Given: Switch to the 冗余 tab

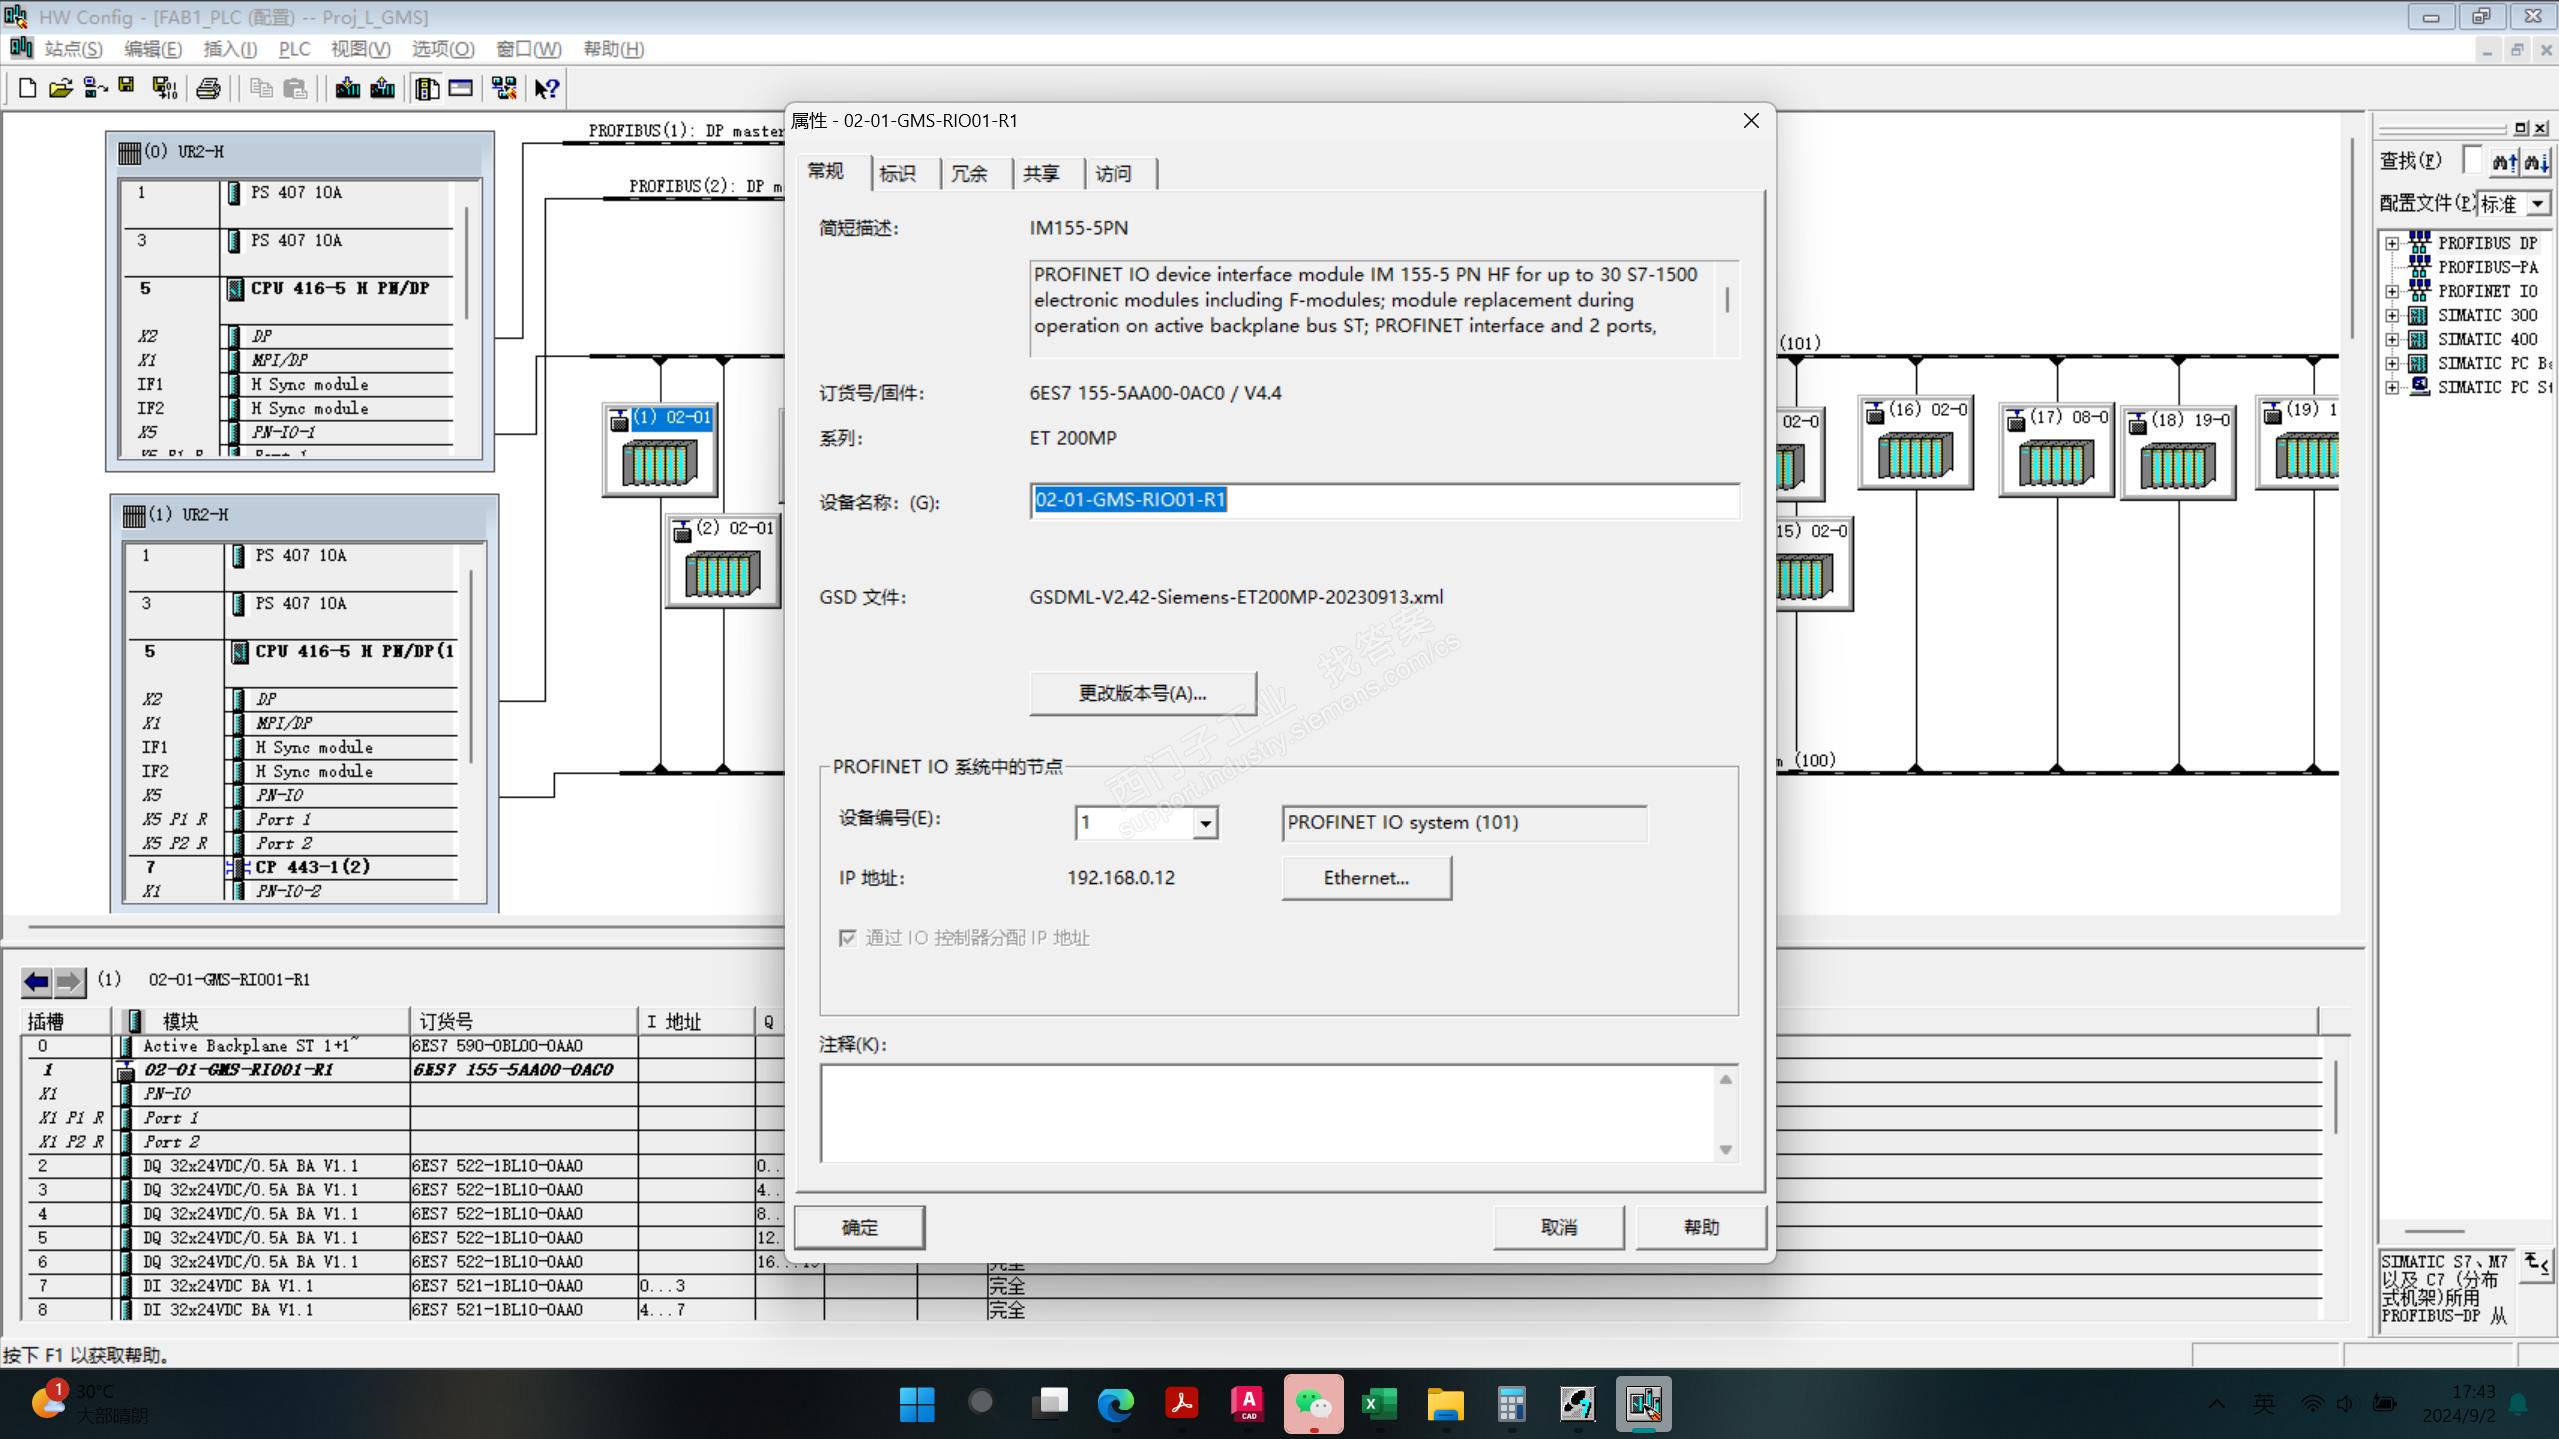Looking at the screenshot, I should pos(969,174).
